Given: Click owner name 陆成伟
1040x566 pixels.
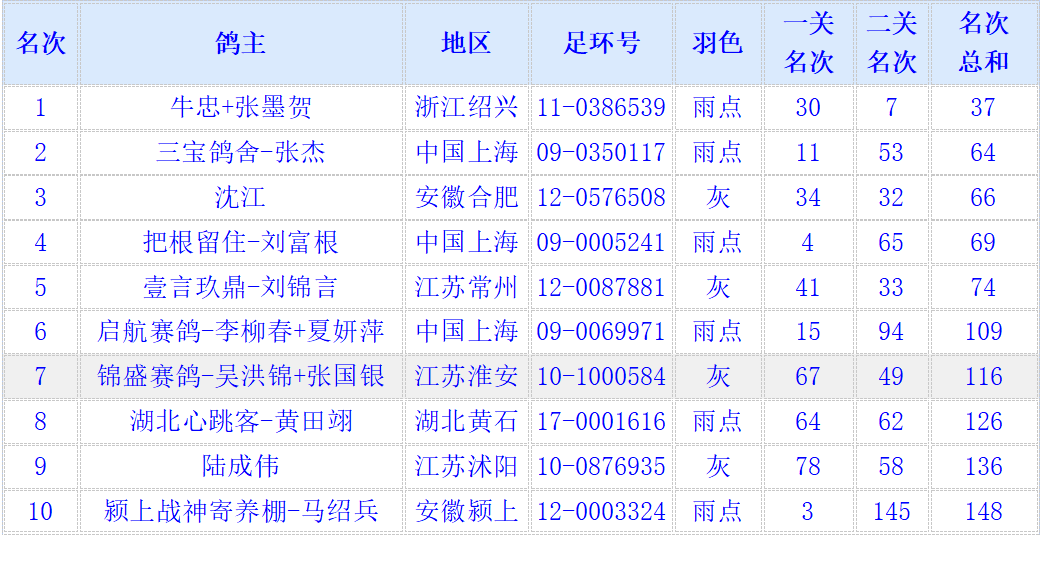Looking at the screenshot, I should [x=241, y=467].
